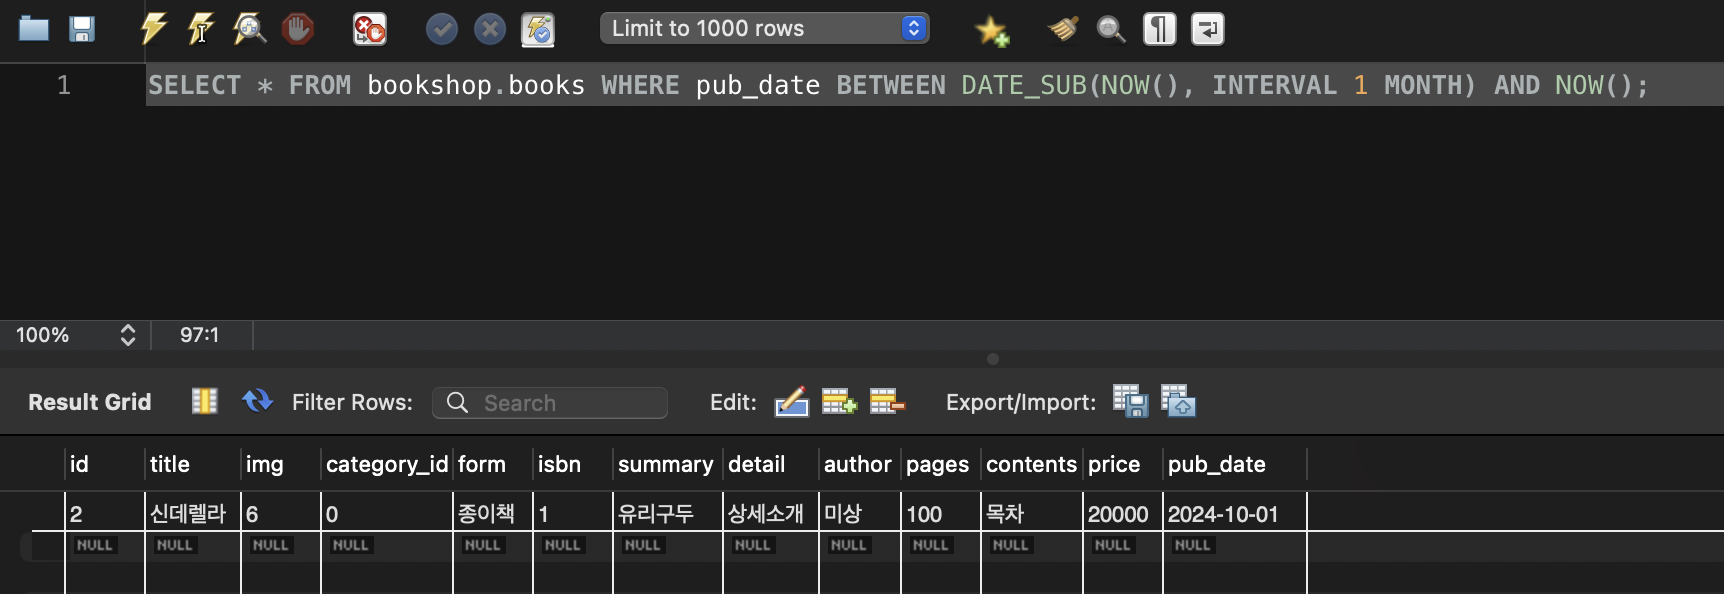Open find panel magnifying glass icon
The image size is (1724, 594).
[x=1111, y=29]
